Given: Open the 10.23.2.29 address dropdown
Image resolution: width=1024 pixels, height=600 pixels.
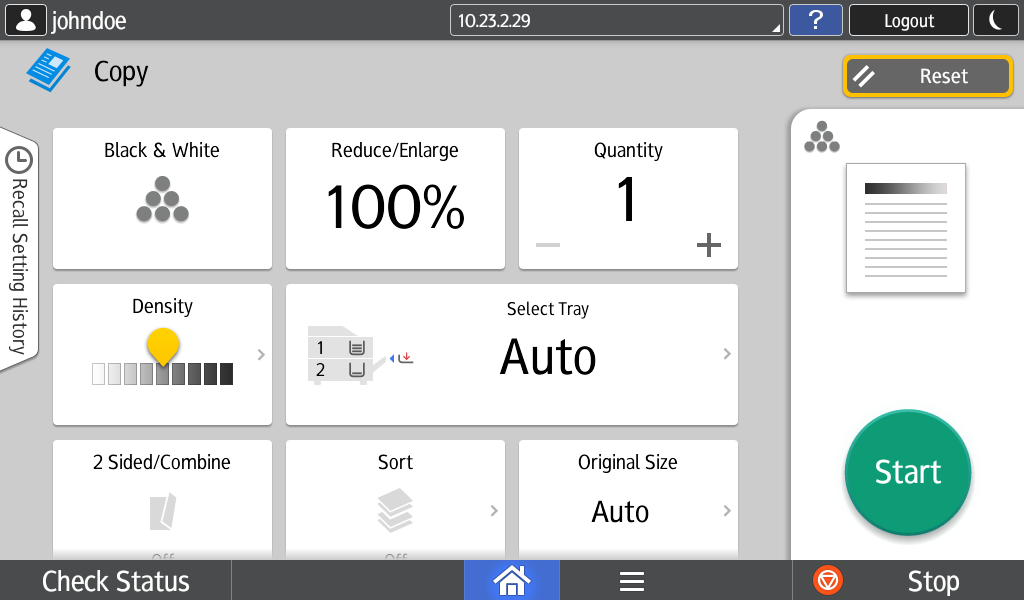Looking at the screenshot, I should 616,20.
